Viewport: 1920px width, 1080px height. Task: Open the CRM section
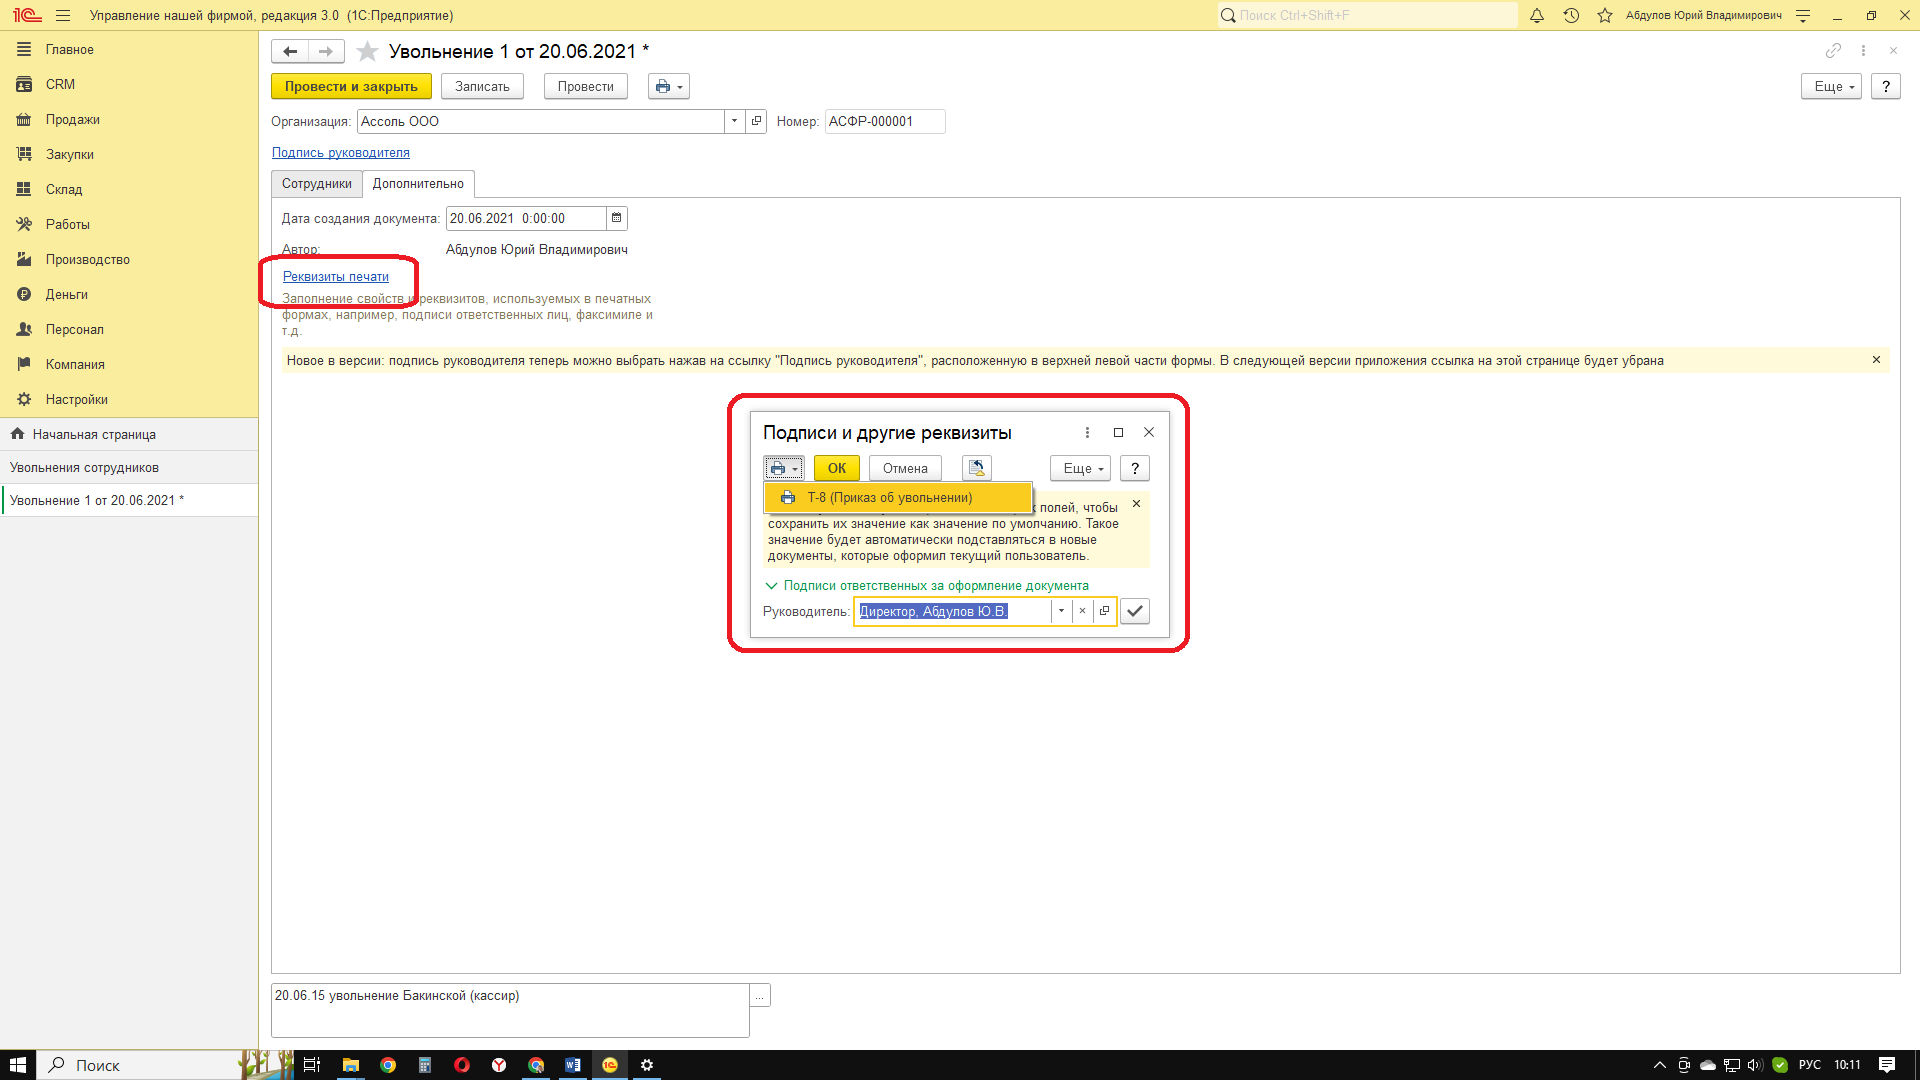pyautogui.click(x=129, y=85)
